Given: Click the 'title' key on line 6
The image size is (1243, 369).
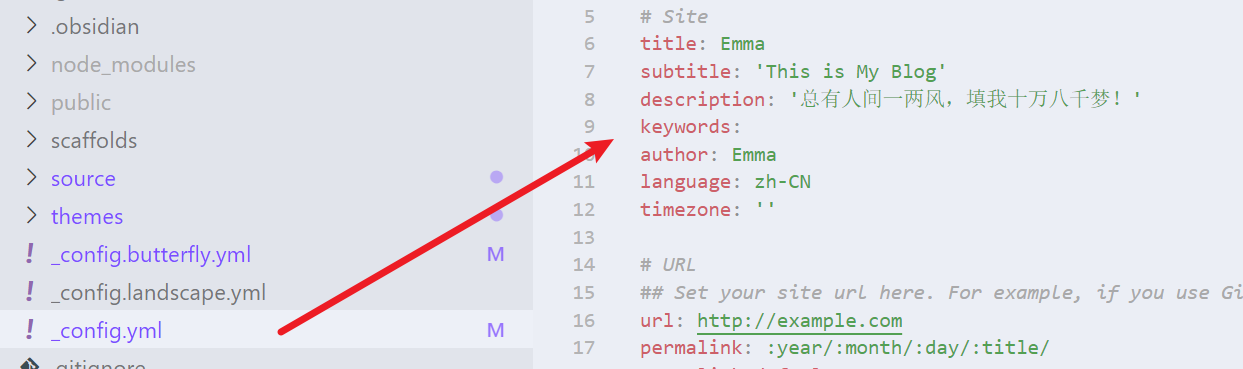Looking at the screenshot, I should [x=668, y=44].
